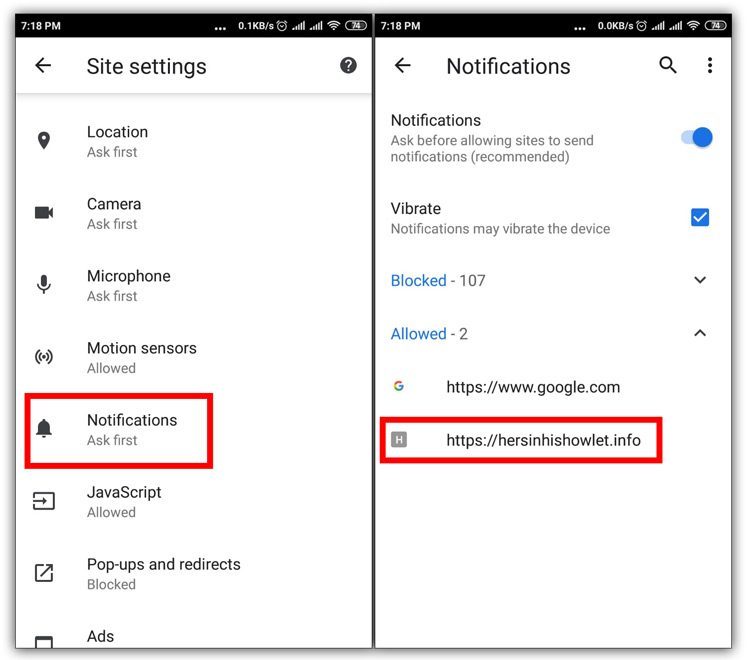Uncheck the Vibrate checkbox
Viewport: 750px width, 660px height.
(x=700, y=218)
